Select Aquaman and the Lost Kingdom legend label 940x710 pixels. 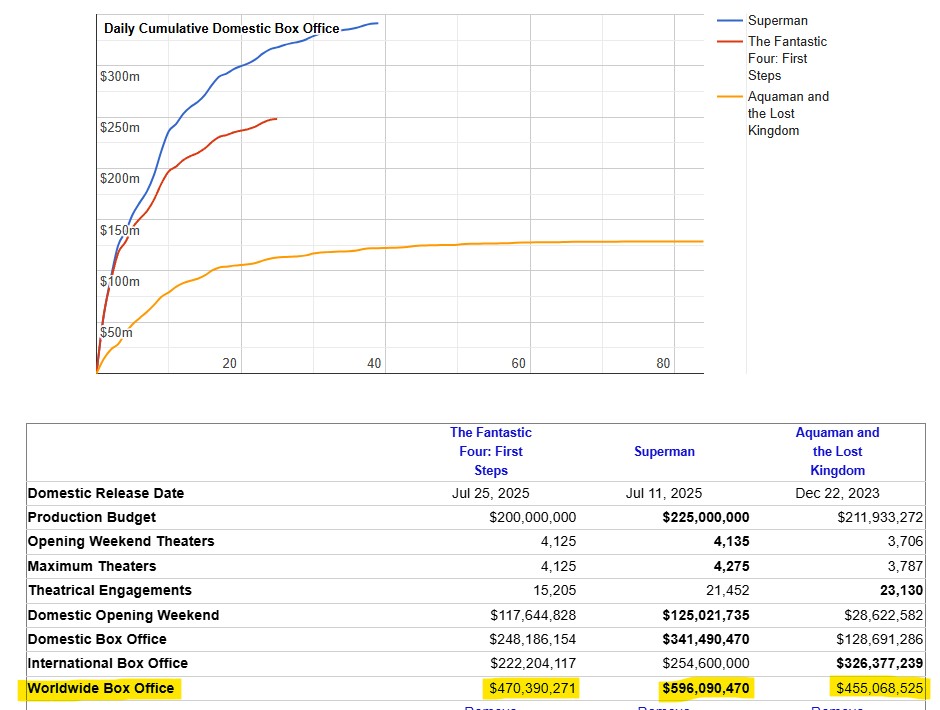(788, 113)
